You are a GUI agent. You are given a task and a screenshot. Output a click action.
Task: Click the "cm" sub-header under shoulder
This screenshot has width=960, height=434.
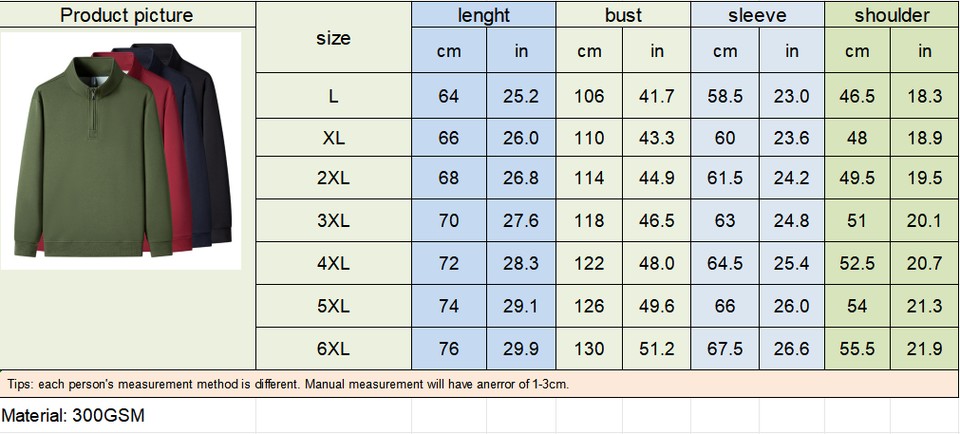857,51
